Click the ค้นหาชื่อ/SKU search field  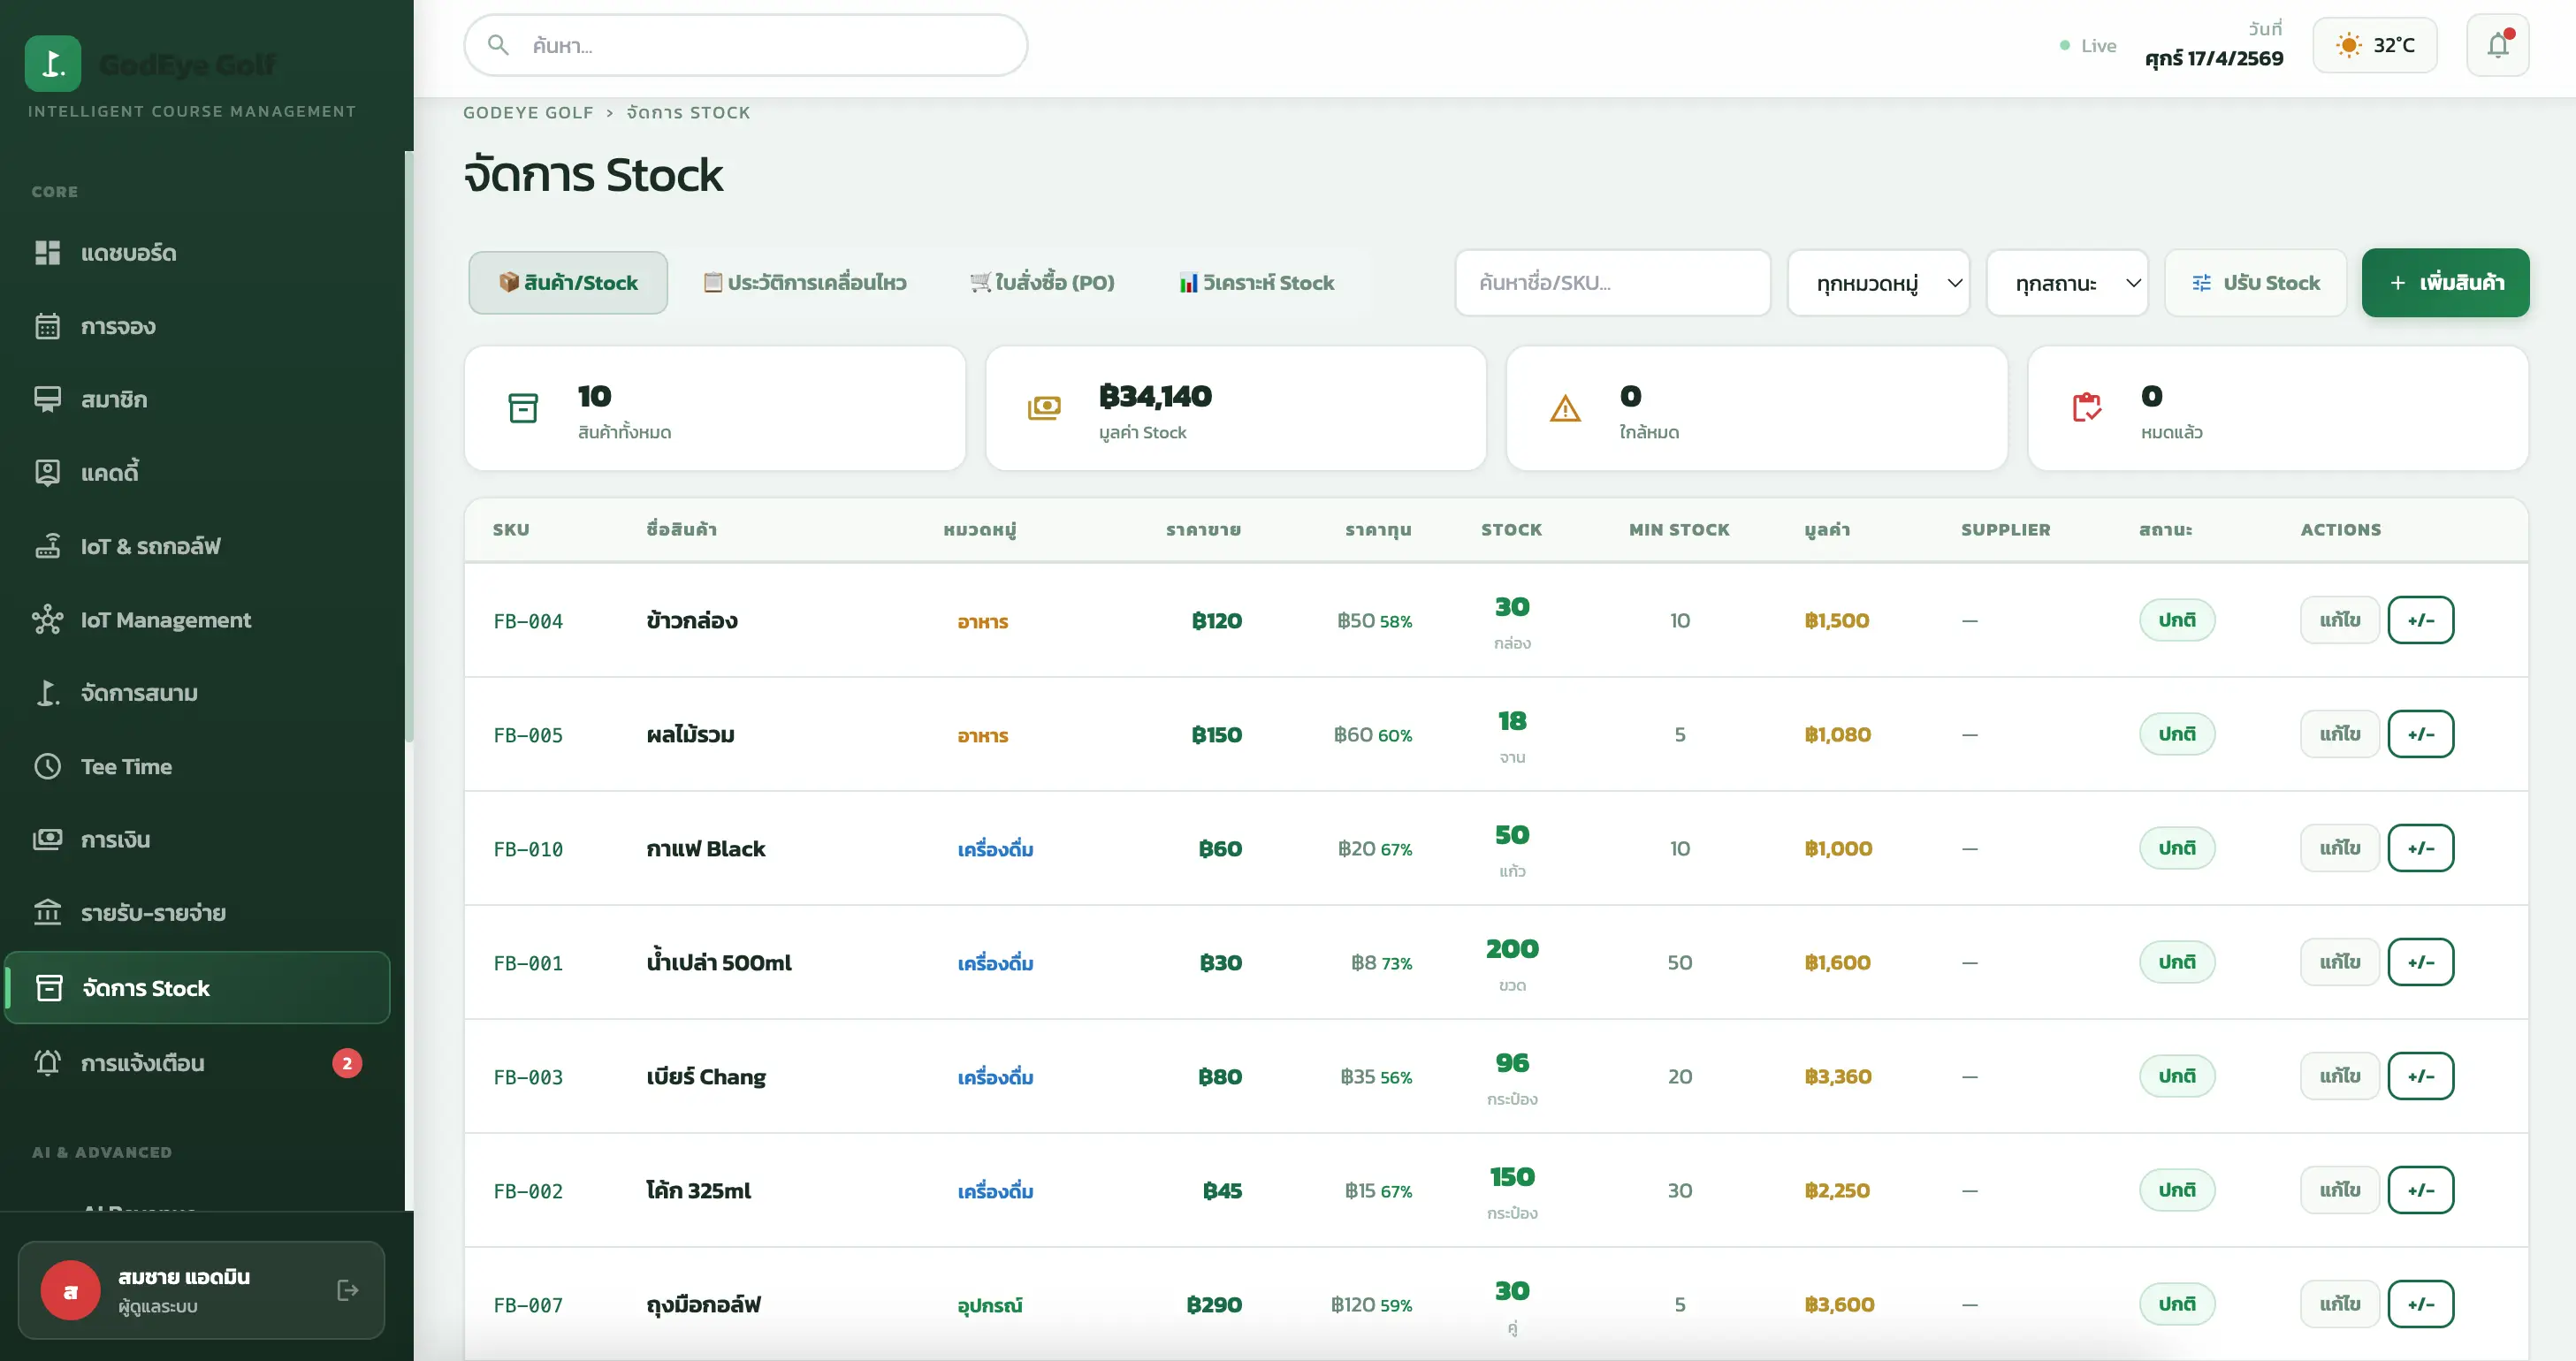click(1612, 283)
